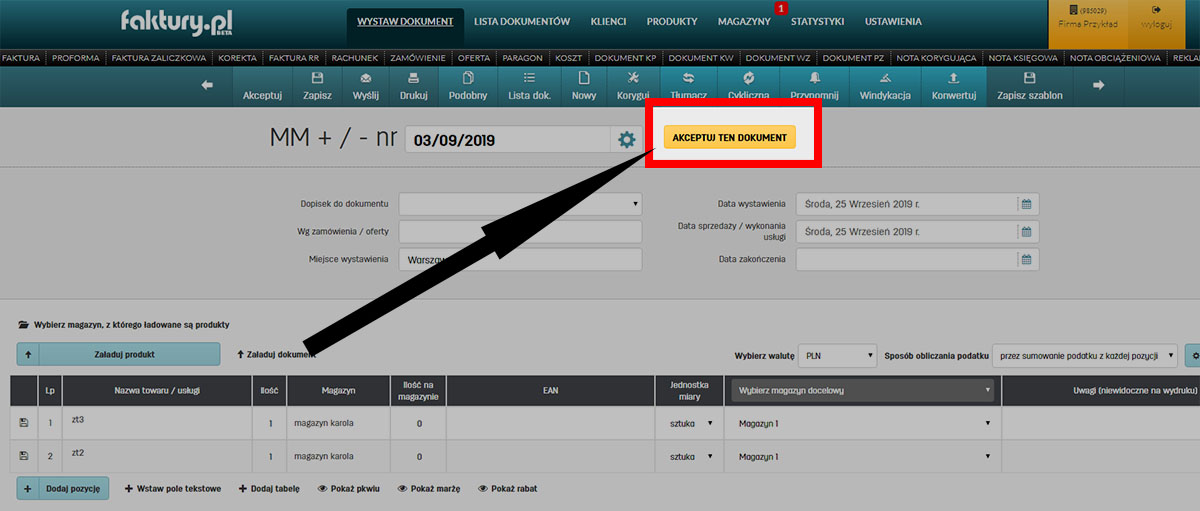
Task: Open the Magazyny menu
Action: click(743, 21)
